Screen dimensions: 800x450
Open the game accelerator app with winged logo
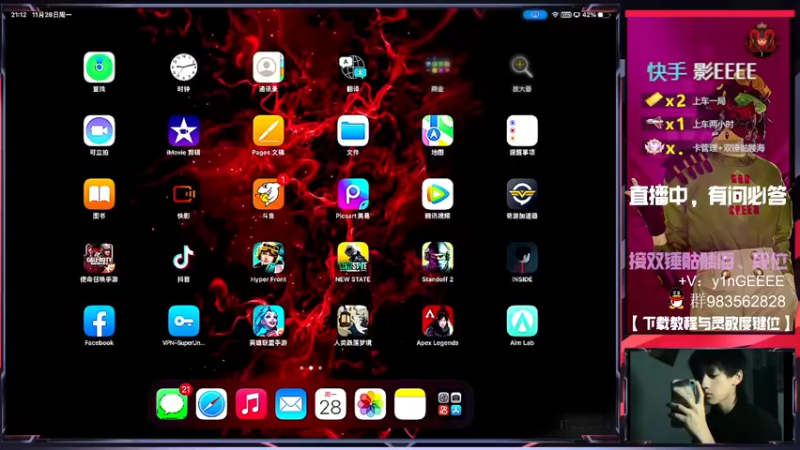[x=522, y=194]
